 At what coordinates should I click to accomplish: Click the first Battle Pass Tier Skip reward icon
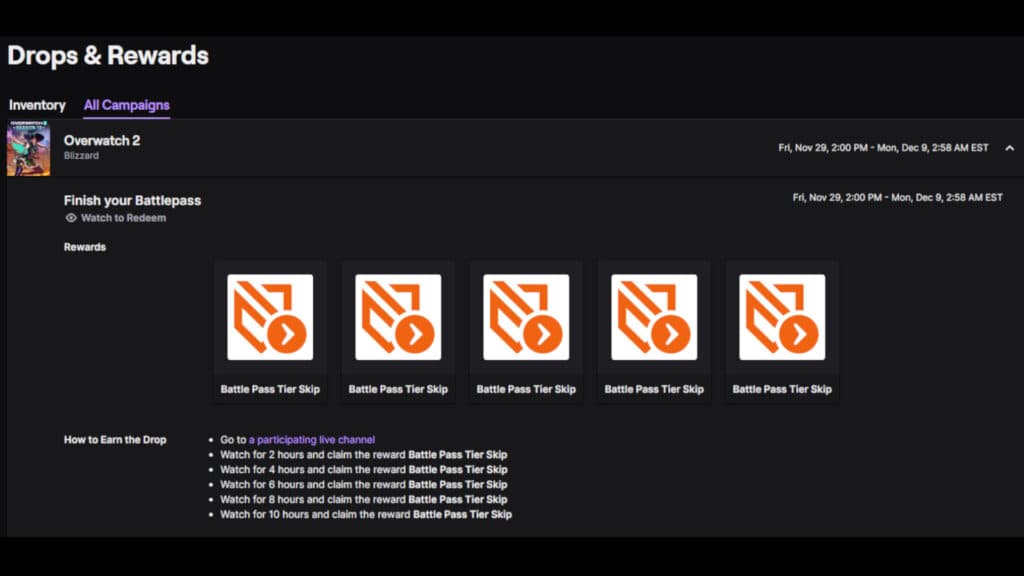269,318
